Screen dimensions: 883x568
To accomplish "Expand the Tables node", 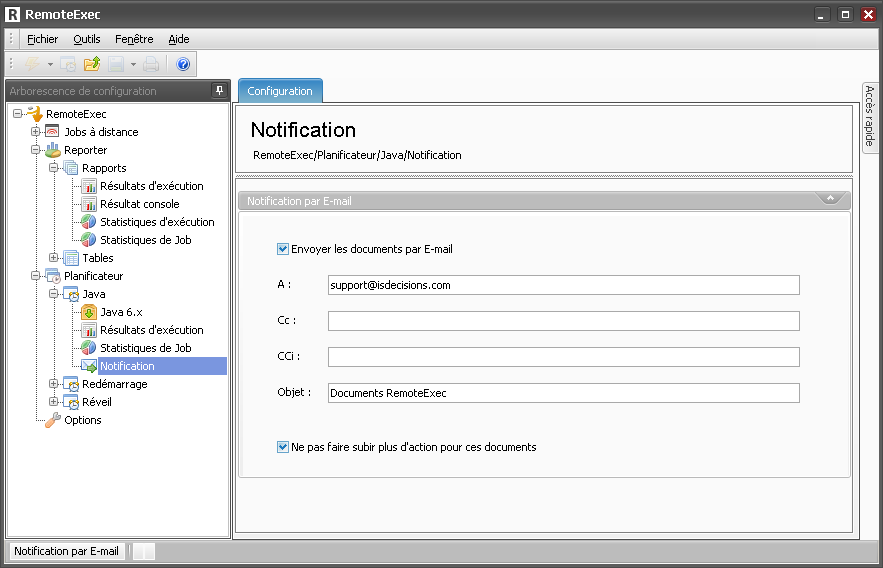I will [x=53, y=258].
